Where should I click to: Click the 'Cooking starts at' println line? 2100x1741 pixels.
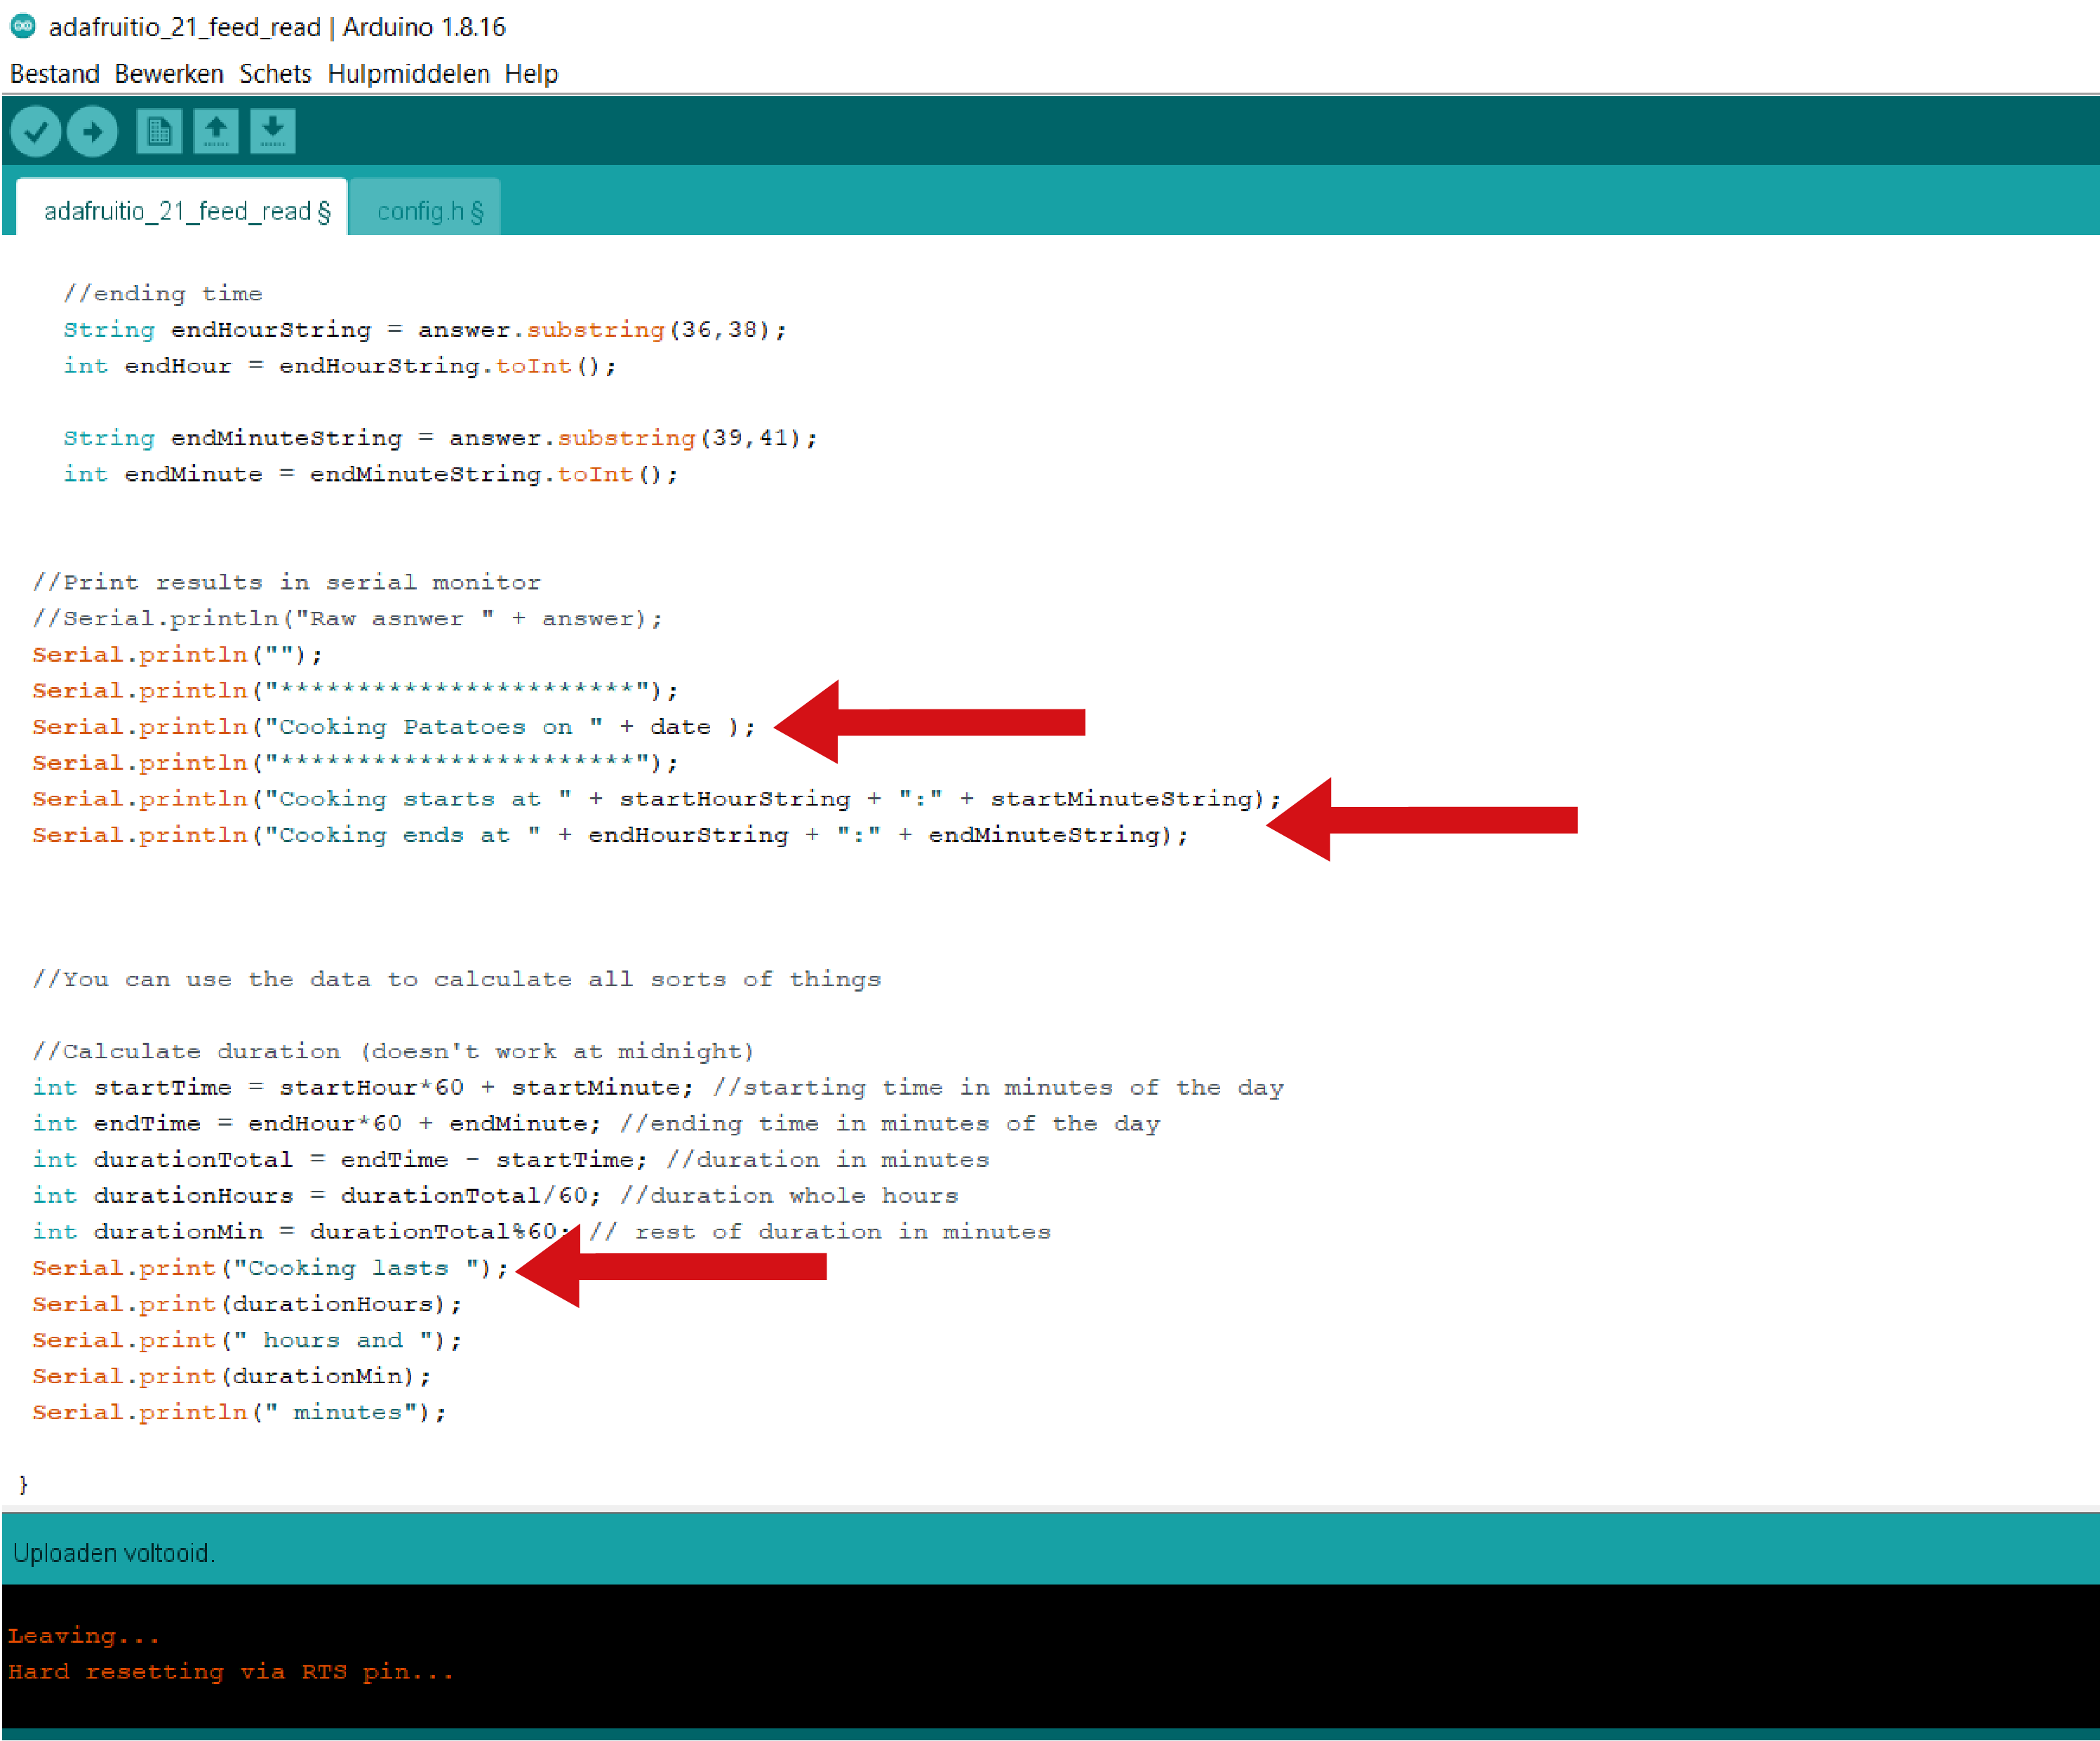[x=656, y=798]
